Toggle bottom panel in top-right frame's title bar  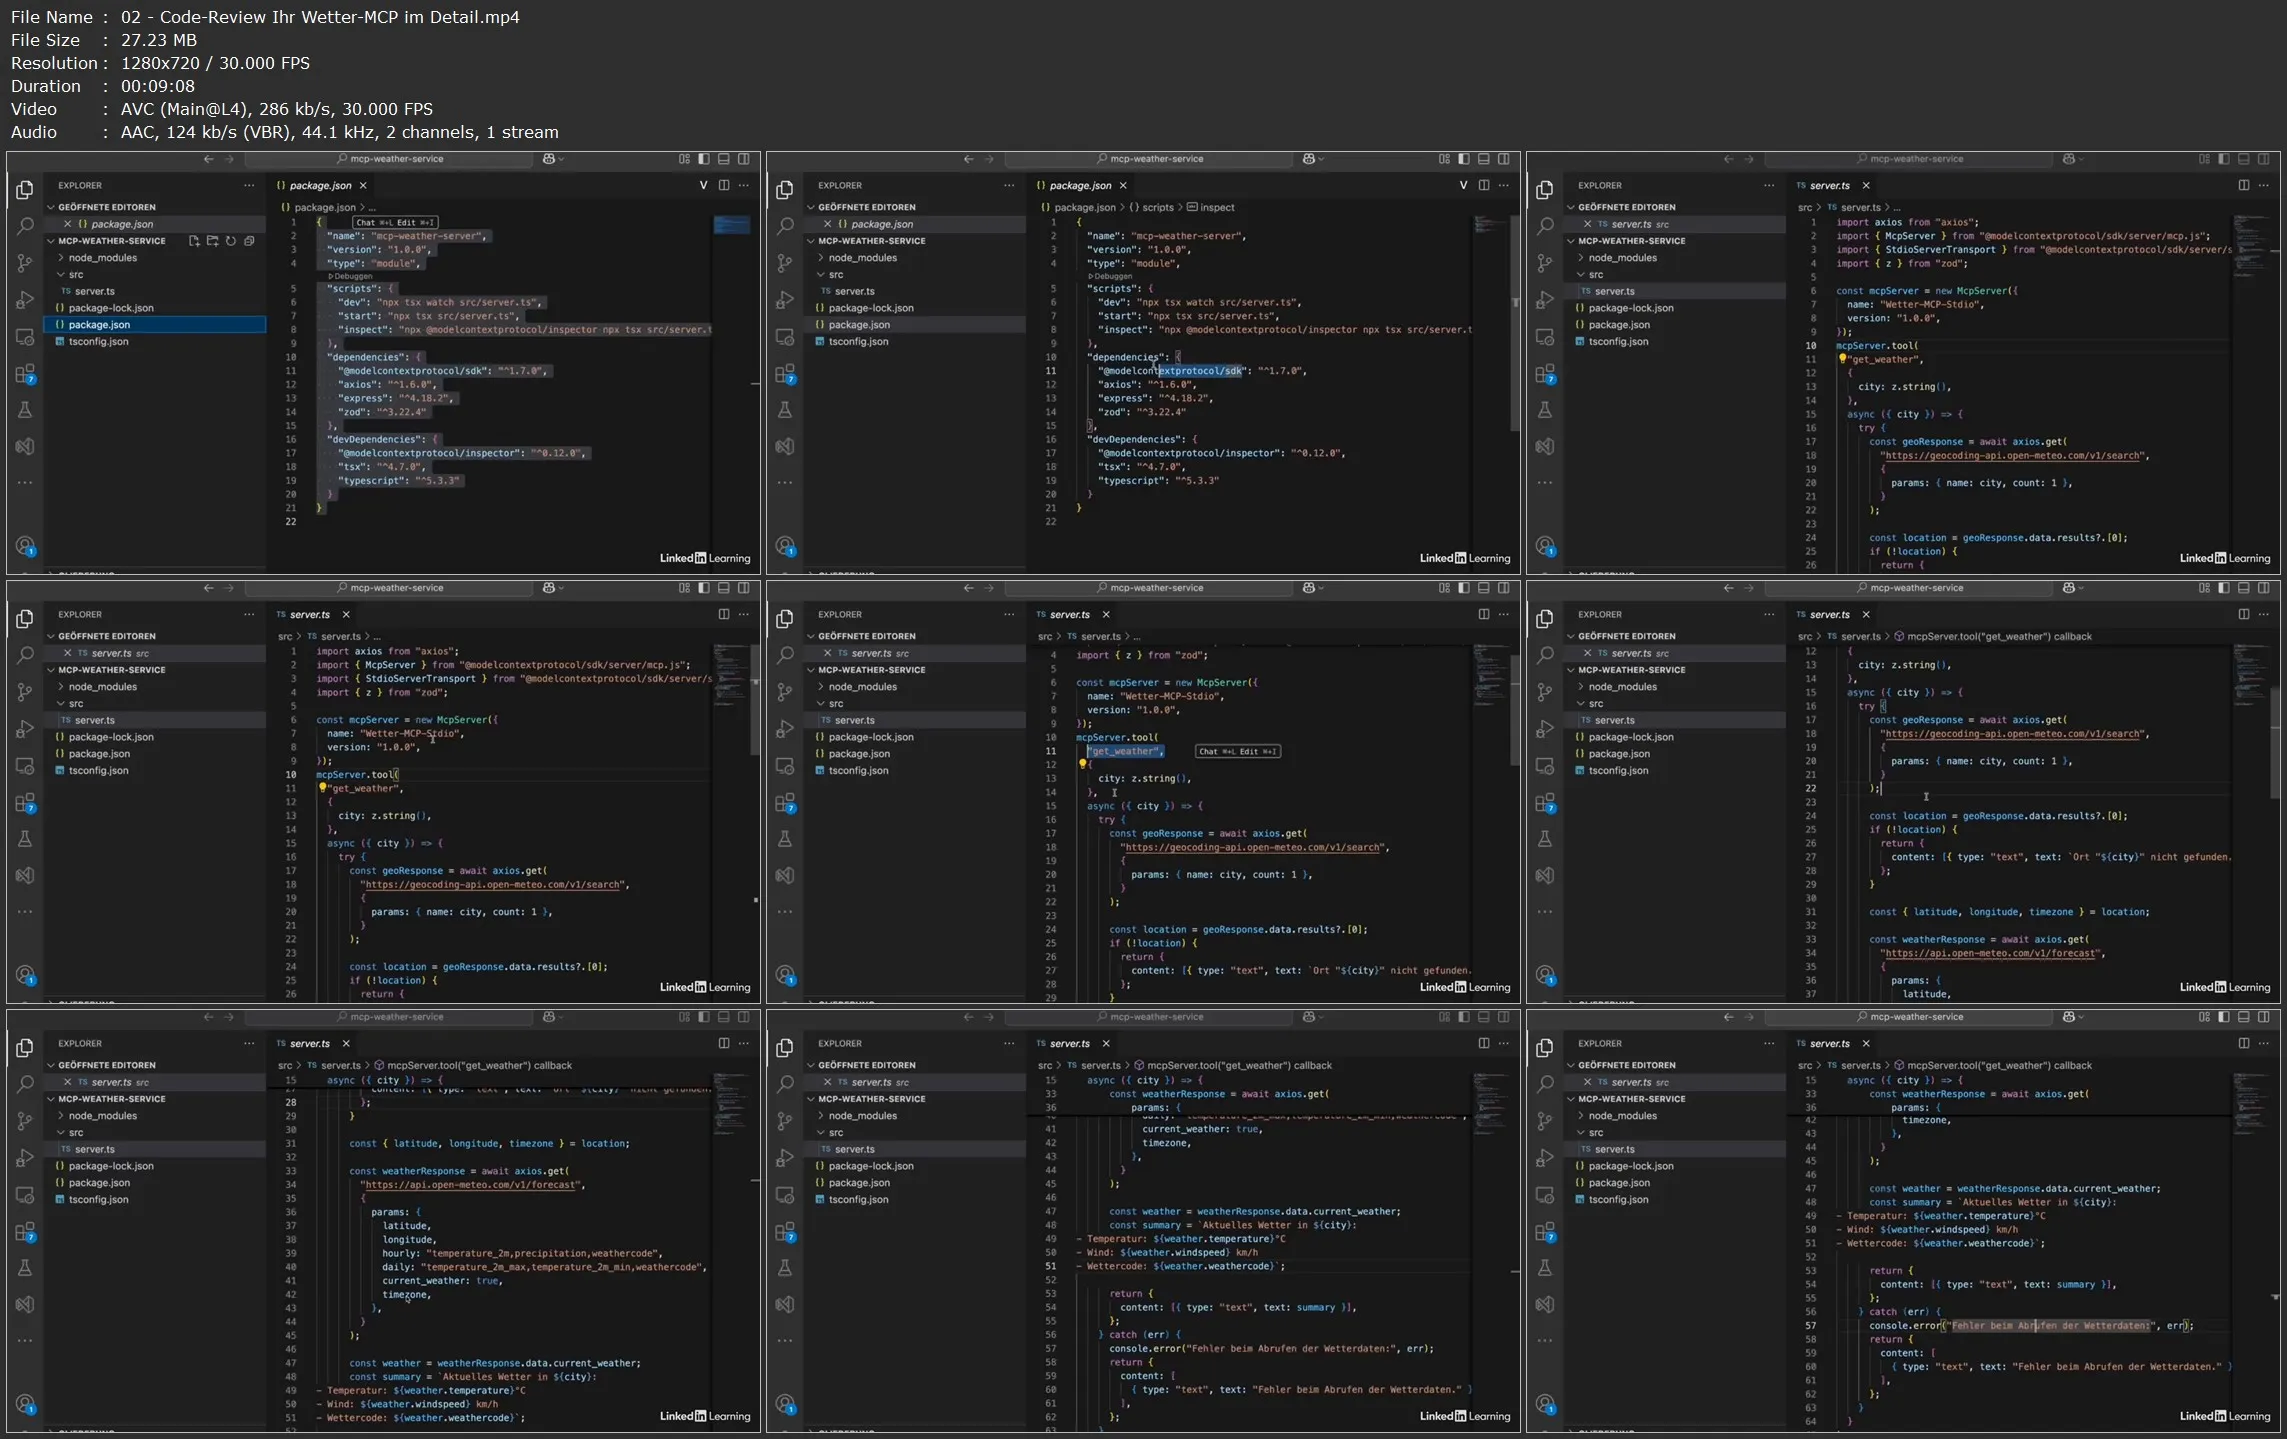click(x=2243, y=159)
